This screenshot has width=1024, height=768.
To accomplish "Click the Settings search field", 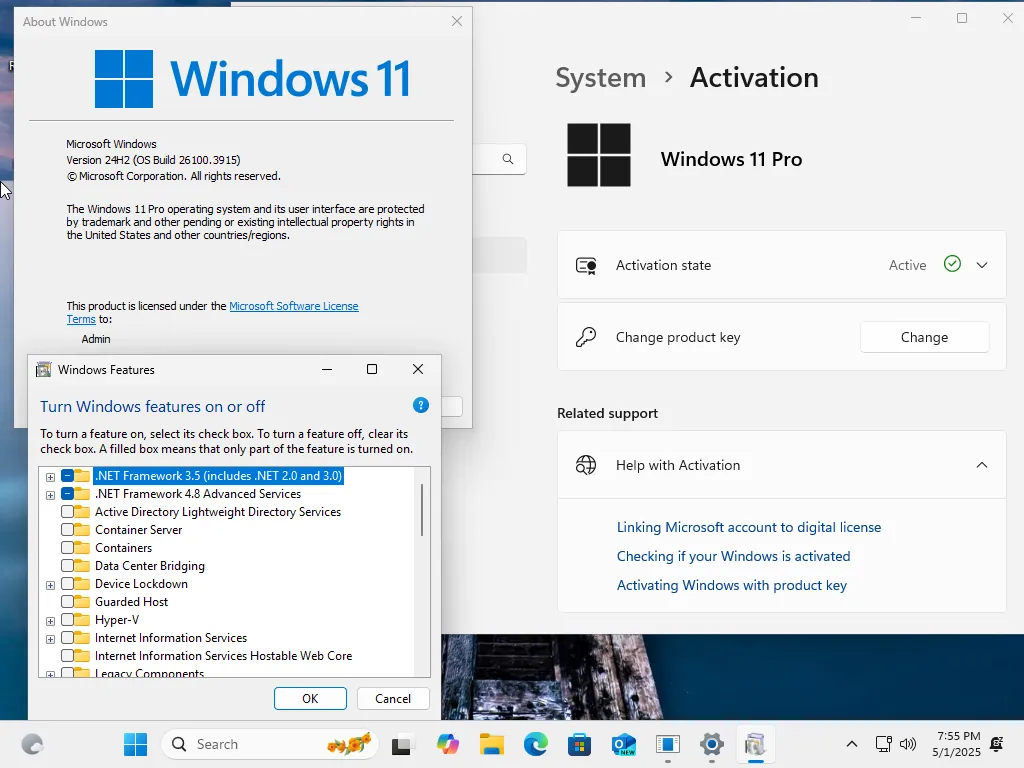I will pos(499,159).
